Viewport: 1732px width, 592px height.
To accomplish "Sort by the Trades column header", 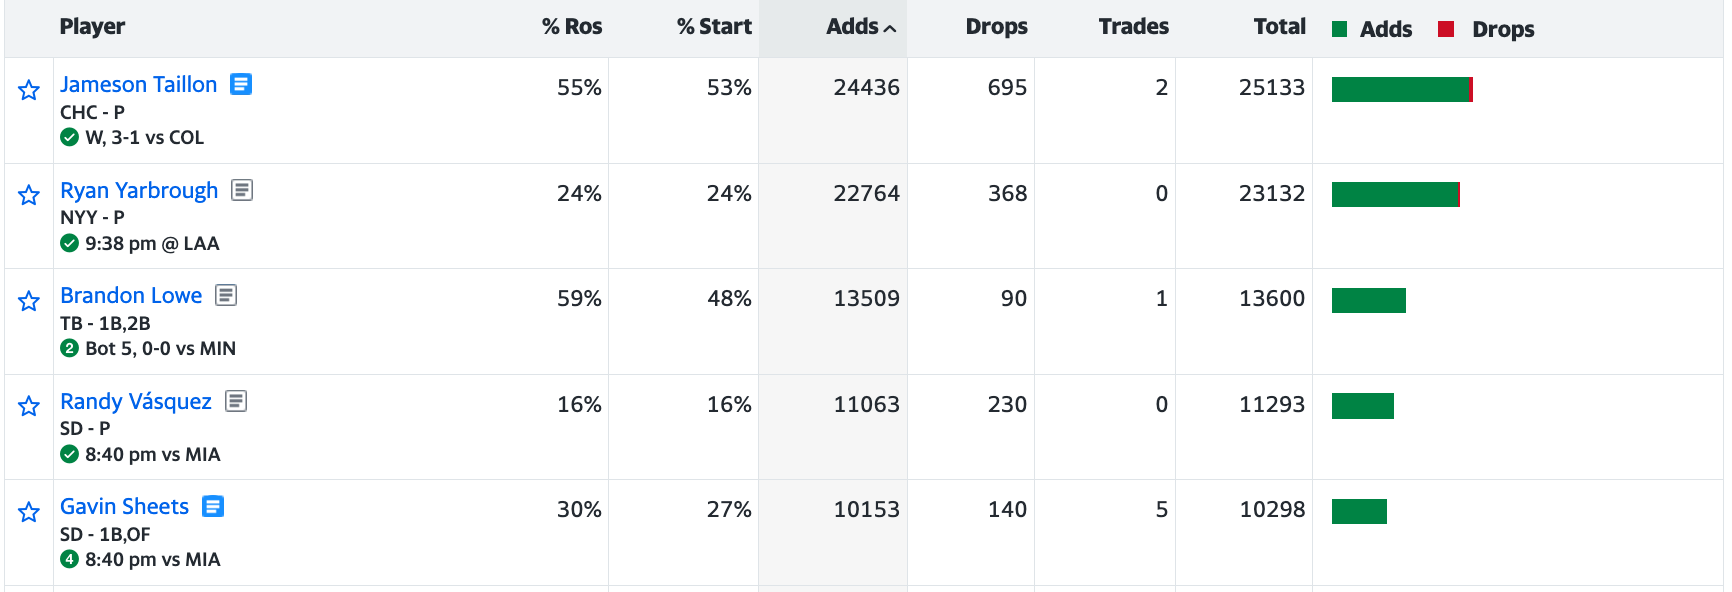I will coord(1133,27).
